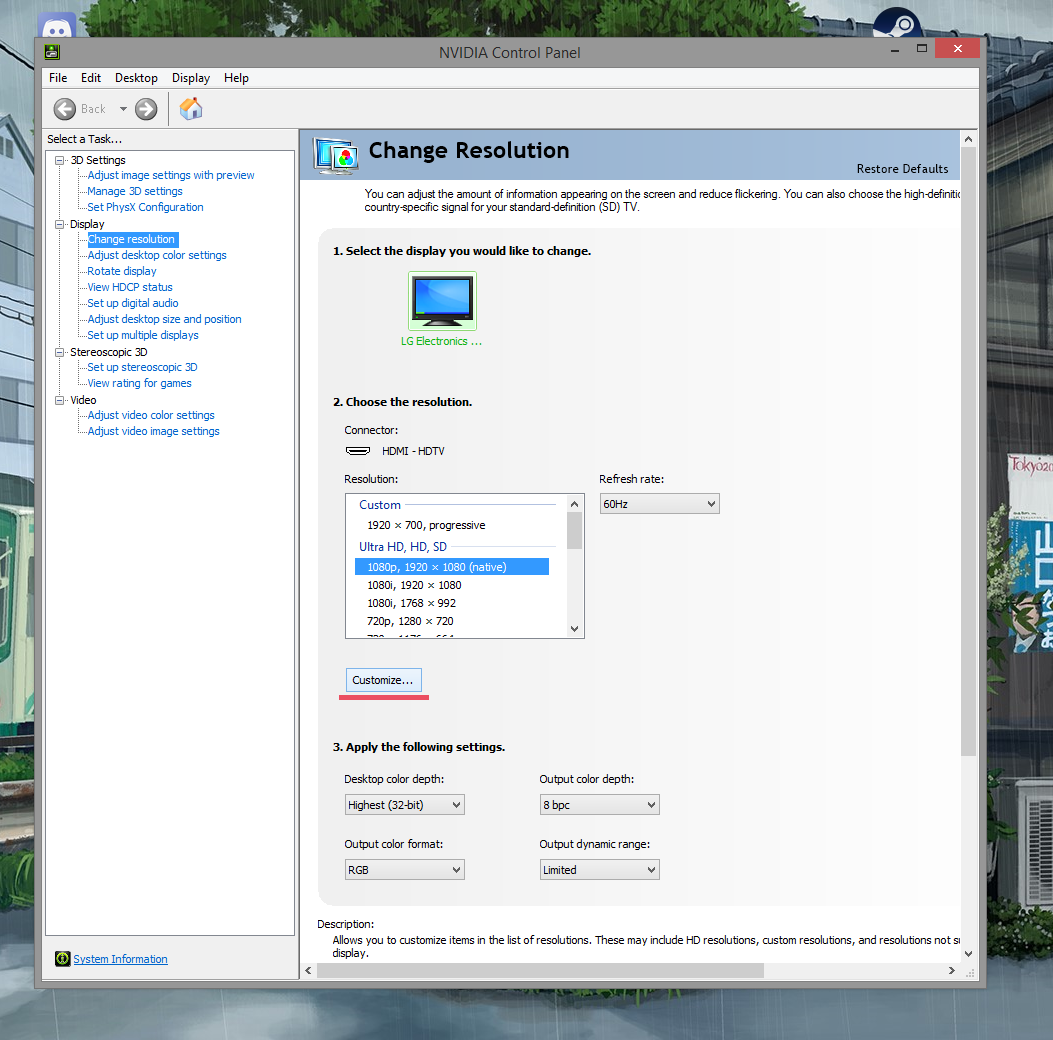Open the Edit menu
The image size is (1053, 1040).
coord(91,78)
